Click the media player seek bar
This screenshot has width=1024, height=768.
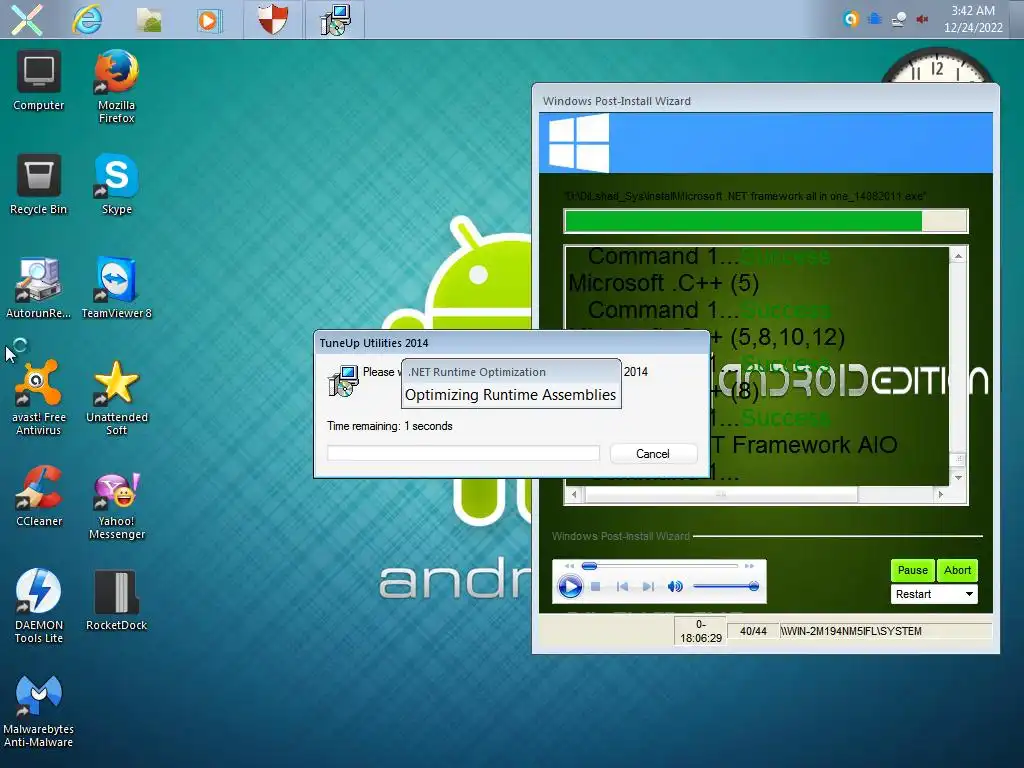pyautogui.click(x=660, y=566)
